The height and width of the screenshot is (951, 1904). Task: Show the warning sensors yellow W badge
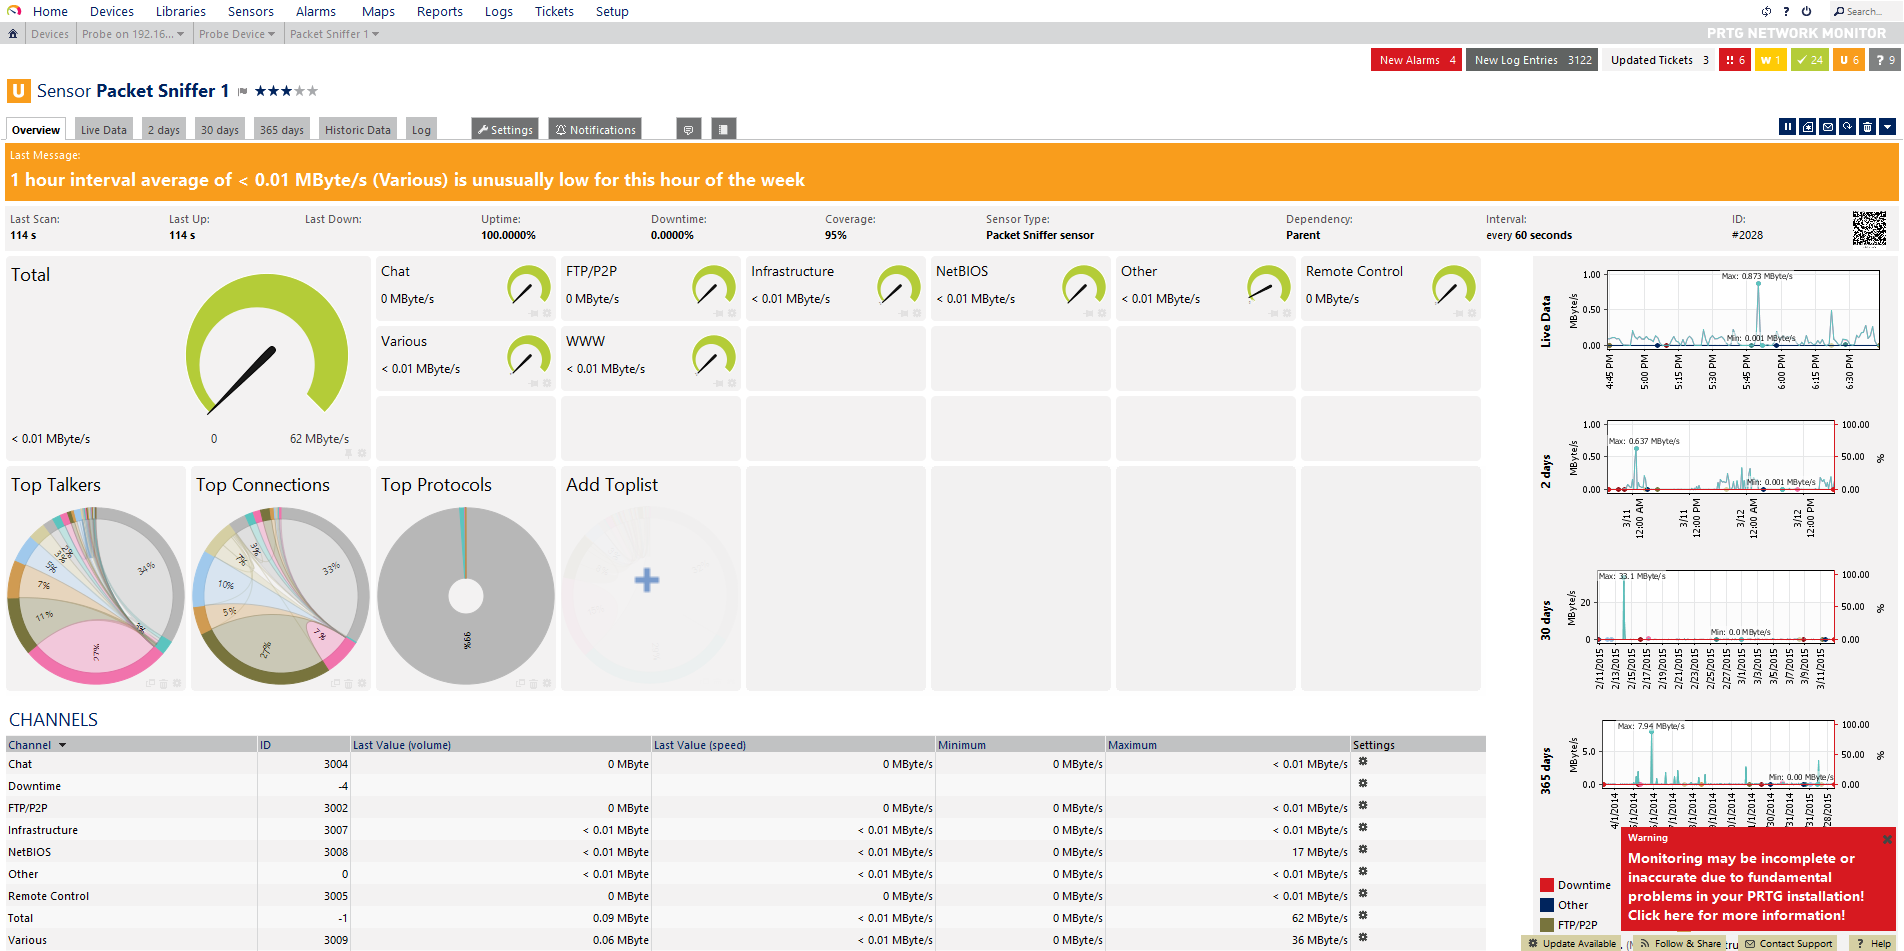[x=1770, y=60]
